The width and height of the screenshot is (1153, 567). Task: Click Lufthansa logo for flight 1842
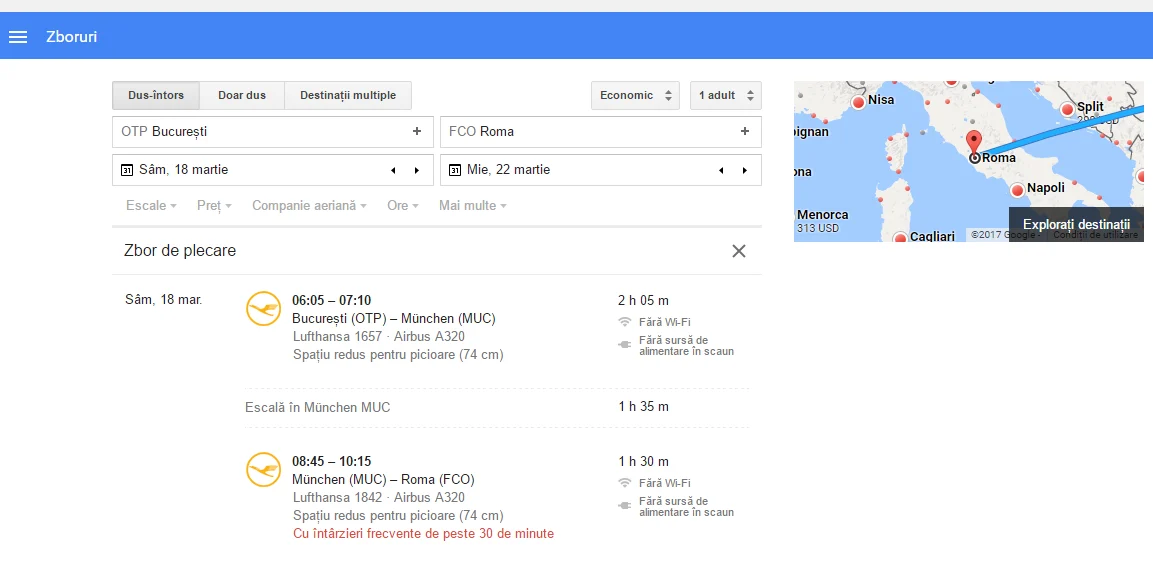263,470
